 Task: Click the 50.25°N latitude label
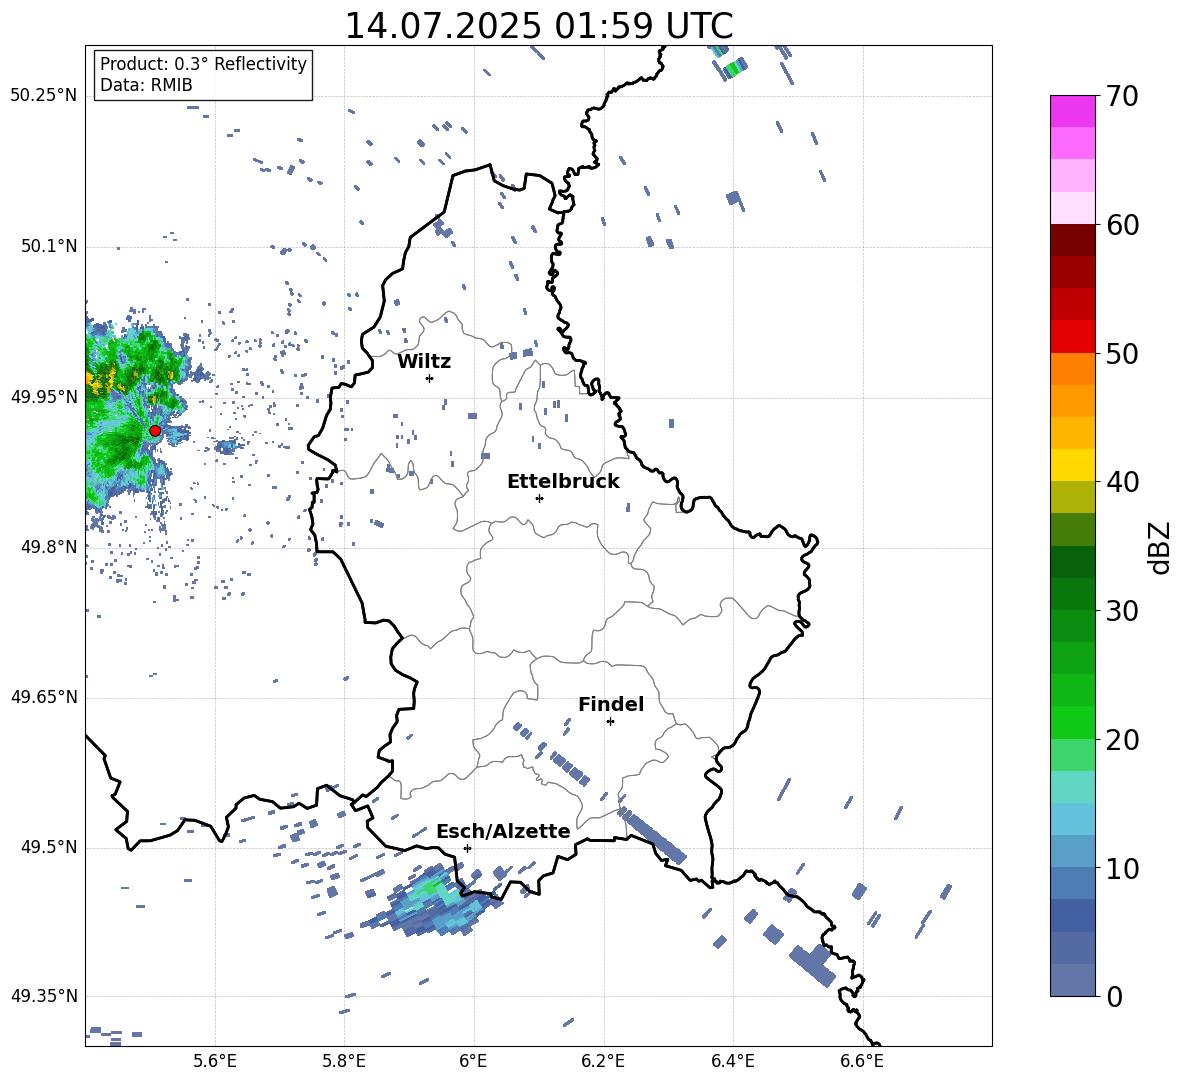click(44, 96)
